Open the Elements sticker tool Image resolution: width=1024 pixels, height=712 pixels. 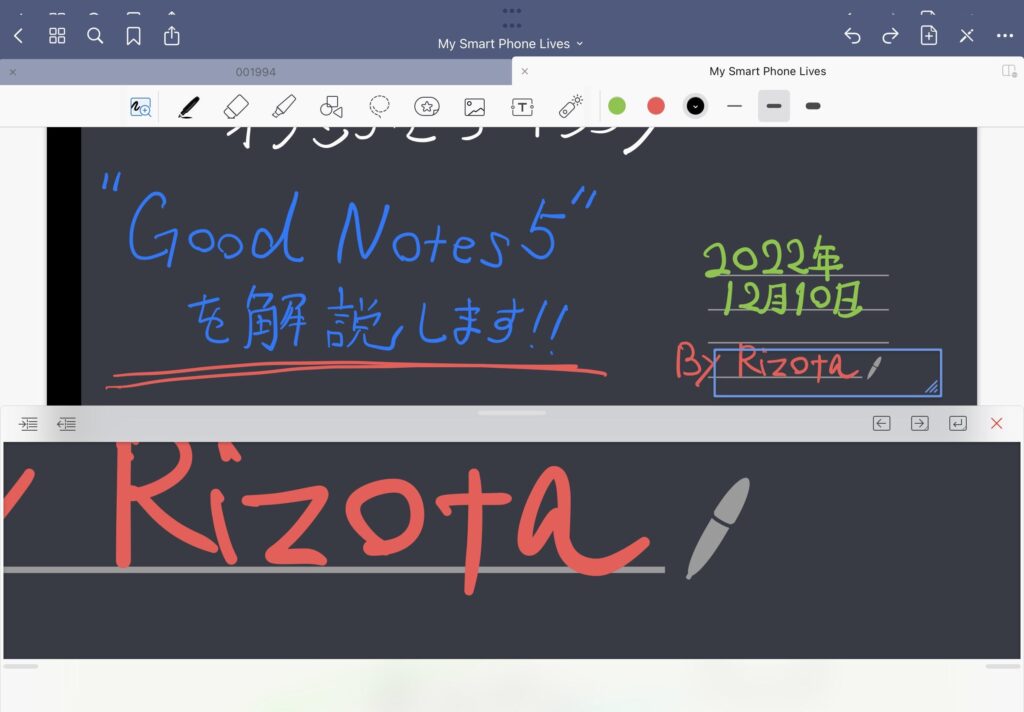click(x=427, y=106)
